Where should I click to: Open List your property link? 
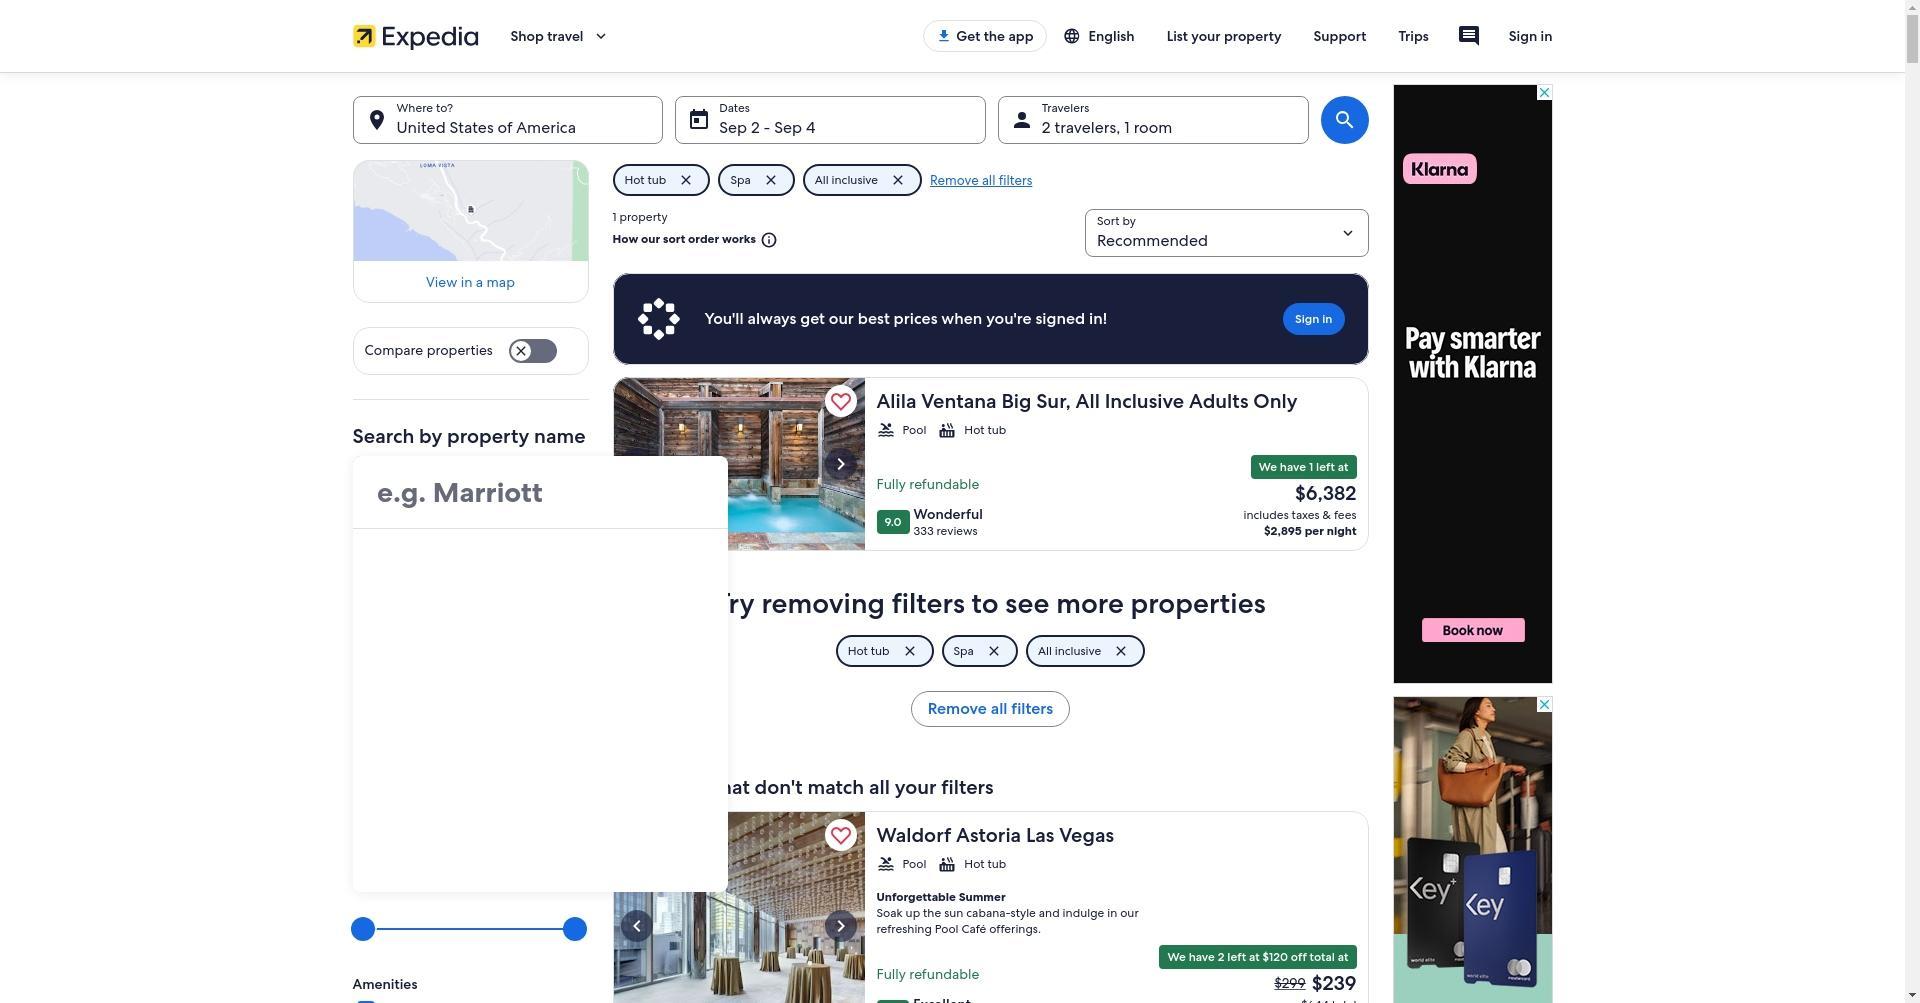1223,36
